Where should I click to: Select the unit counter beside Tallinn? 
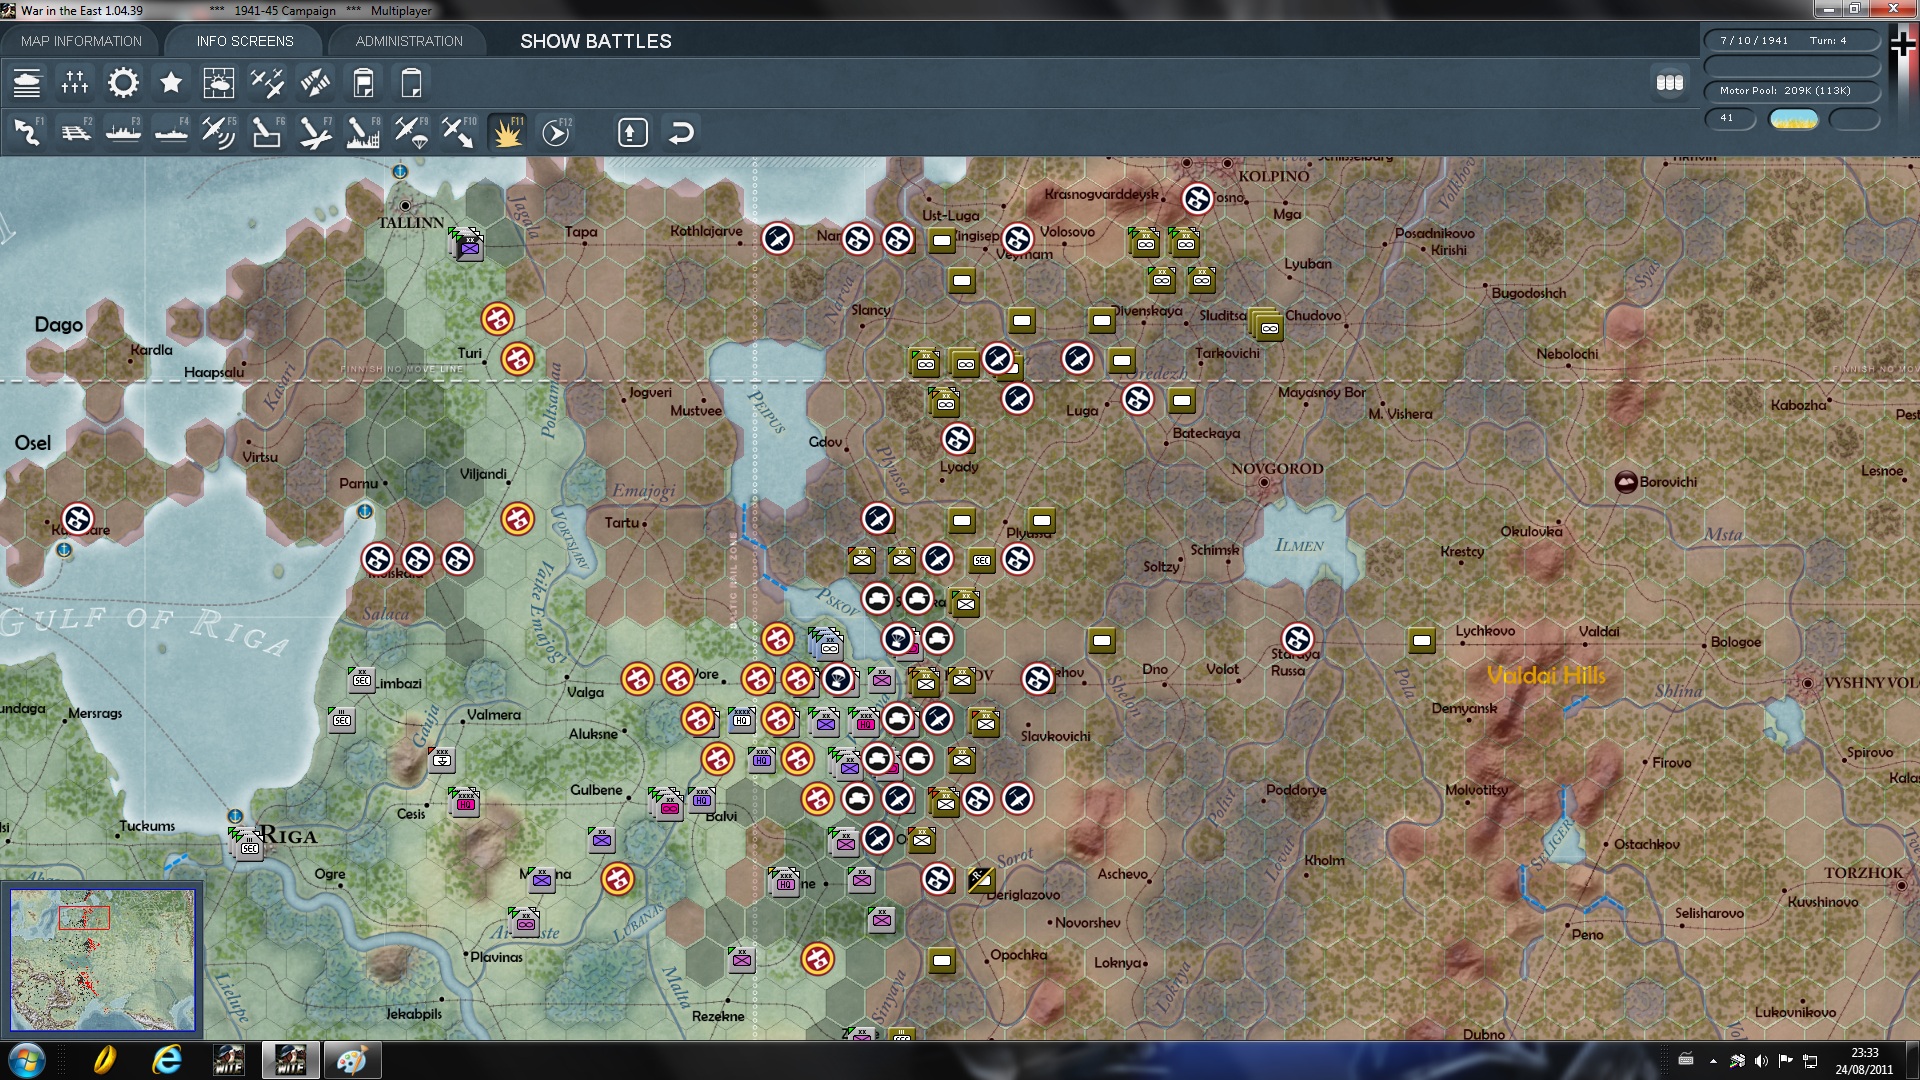(x=468, y=244)
